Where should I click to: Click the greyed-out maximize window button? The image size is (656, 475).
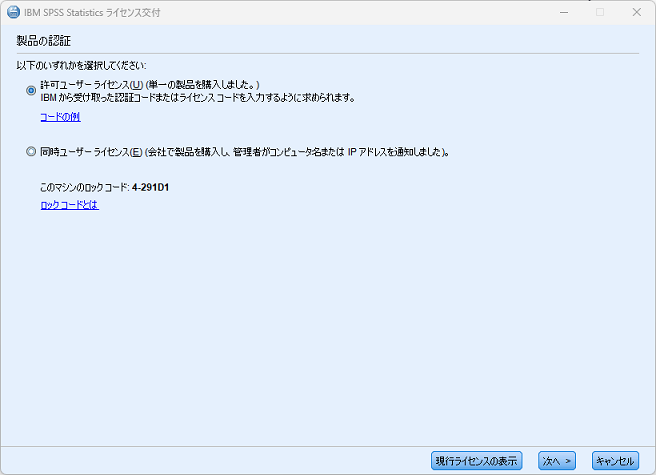(600, 13)
